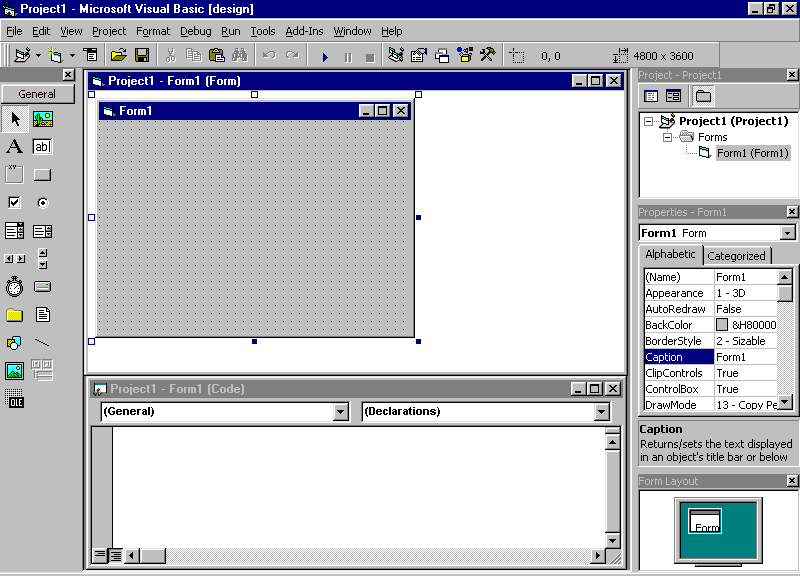Open Form Layout Window from toolbar
800x576 pixels.
pos(442,55)
